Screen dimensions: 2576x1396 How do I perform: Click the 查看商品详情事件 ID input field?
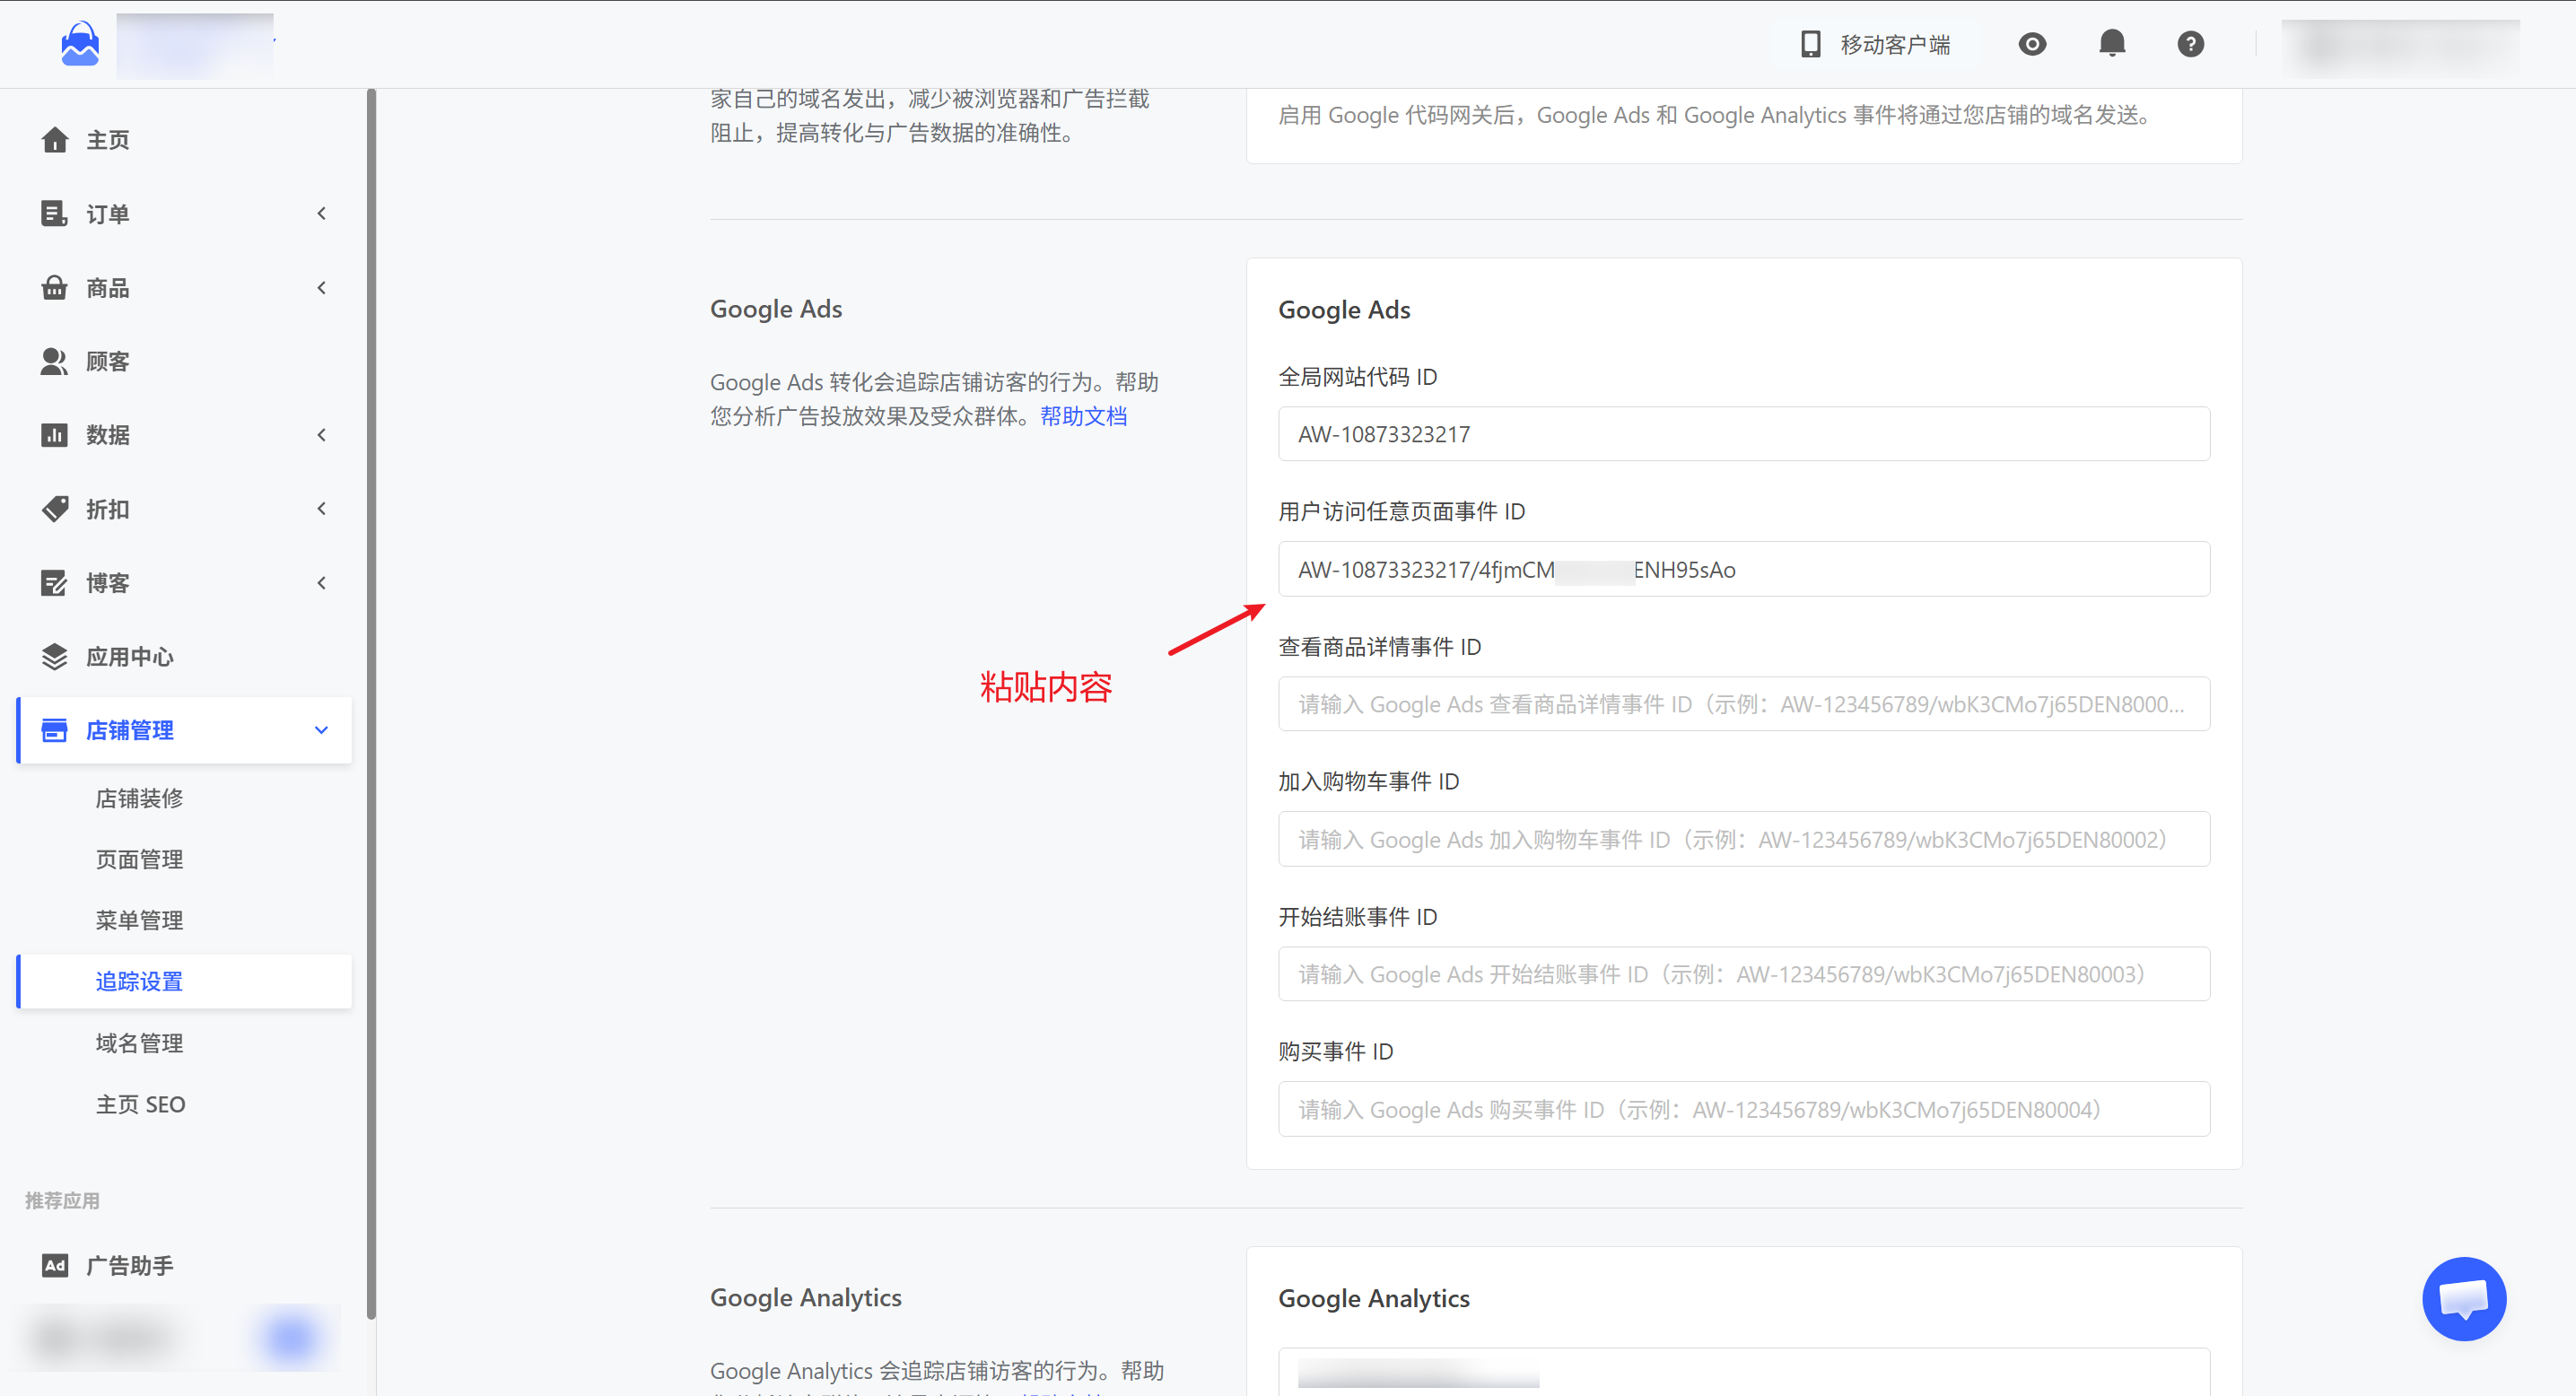[1744, 704]
